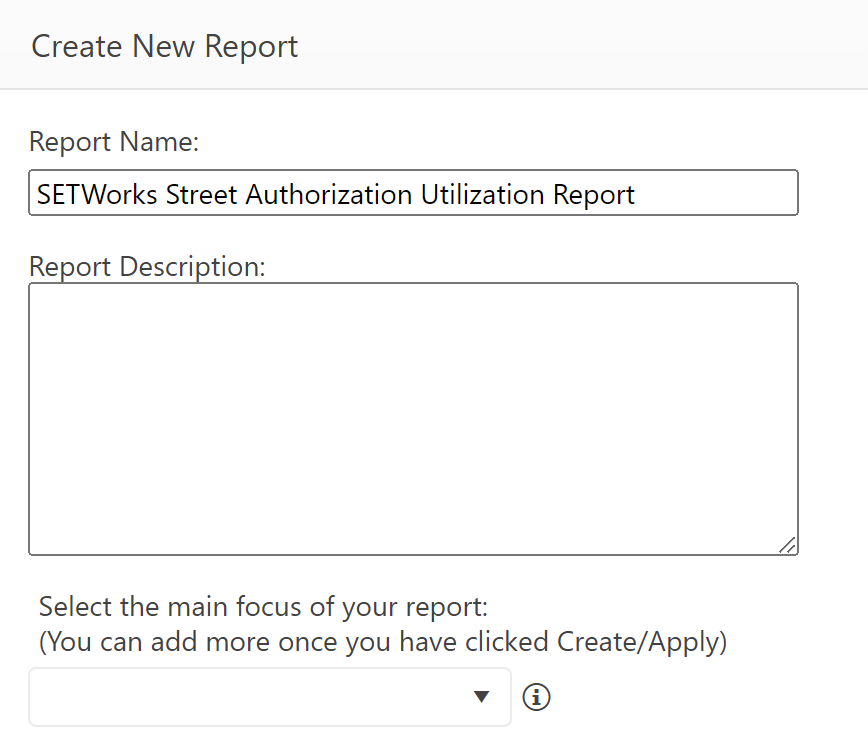Click the "Report Name:" label
This screenshot has width=868, height=746.
point(113,142)
